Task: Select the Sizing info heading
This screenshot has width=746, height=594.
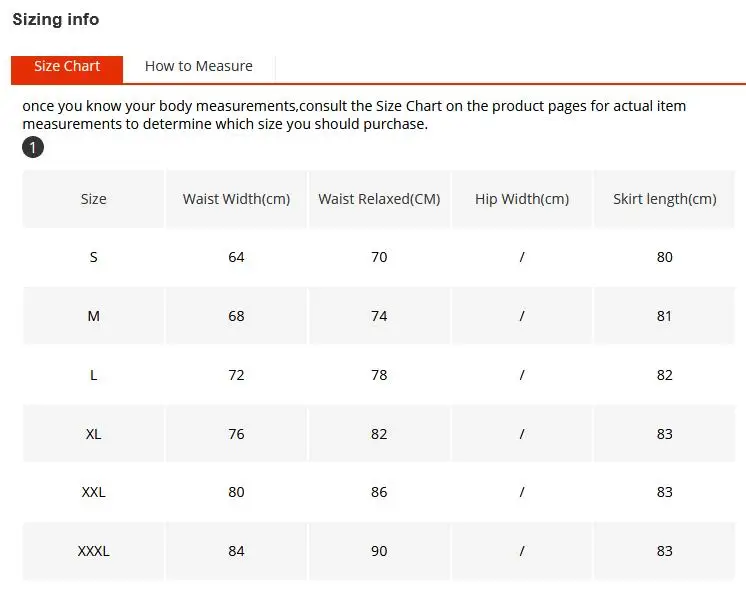Action: coord(56,19)
